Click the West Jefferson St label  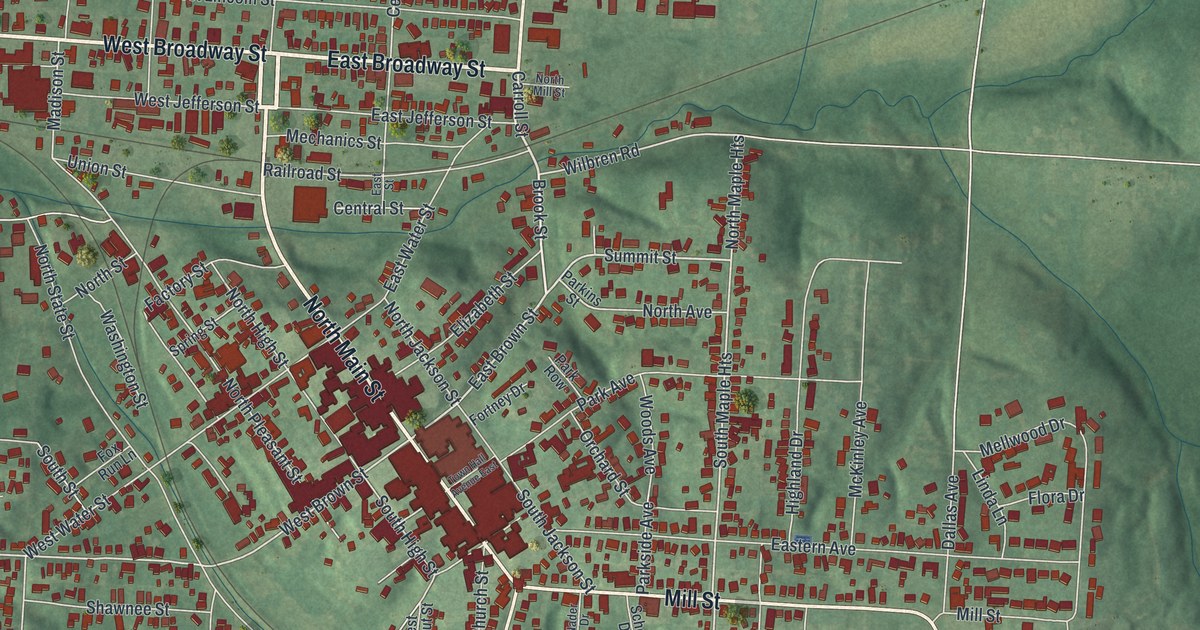click(197, 102)
